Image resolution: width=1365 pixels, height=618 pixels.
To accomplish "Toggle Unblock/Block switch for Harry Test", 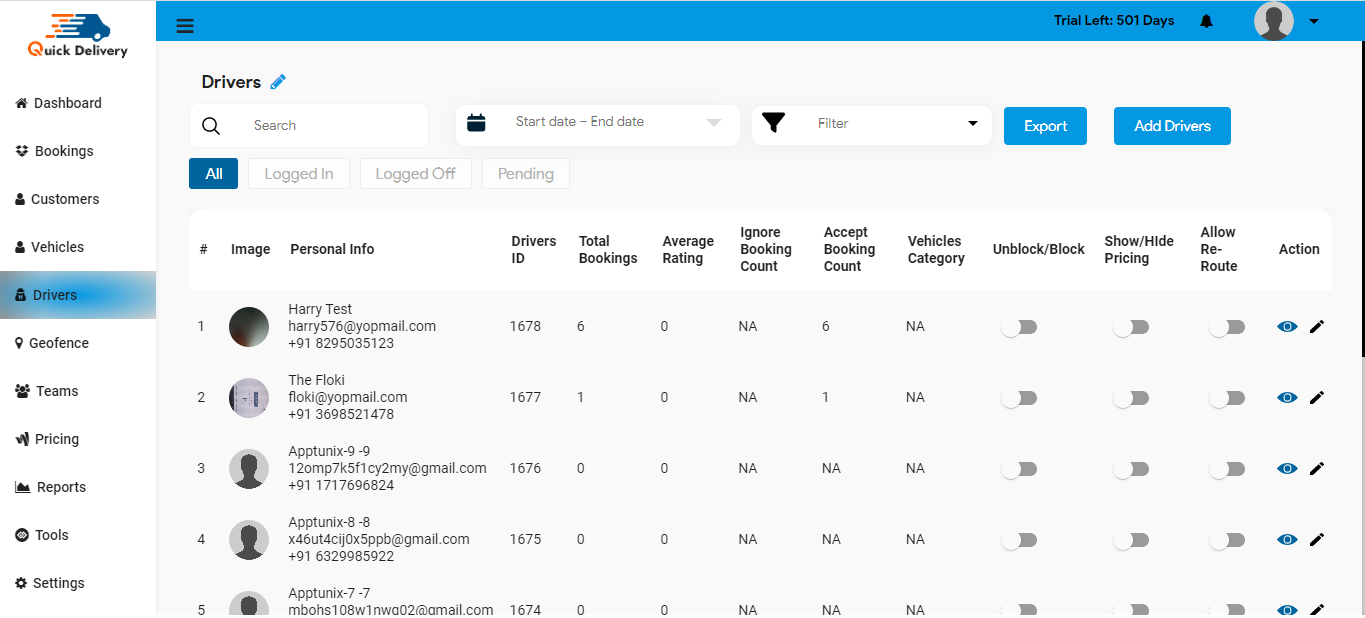I will click(1019, 326).
